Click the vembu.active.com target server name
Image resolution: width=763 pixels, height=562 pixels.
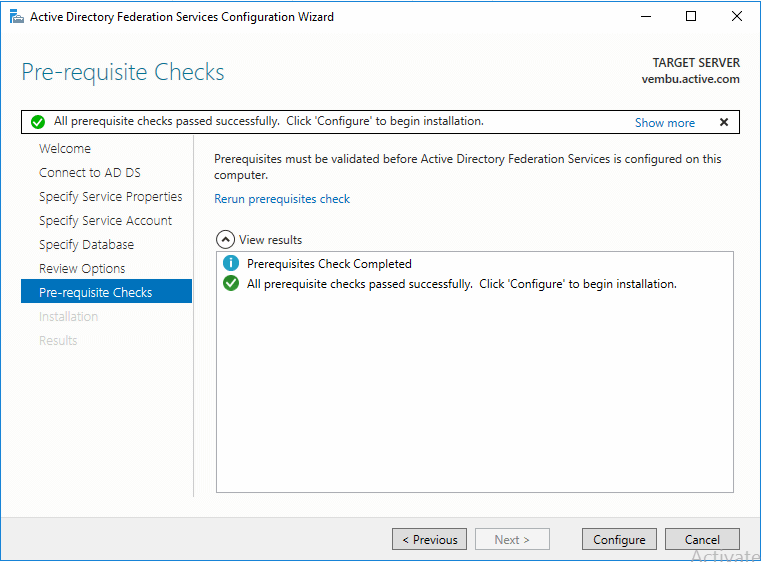[690, 79]
